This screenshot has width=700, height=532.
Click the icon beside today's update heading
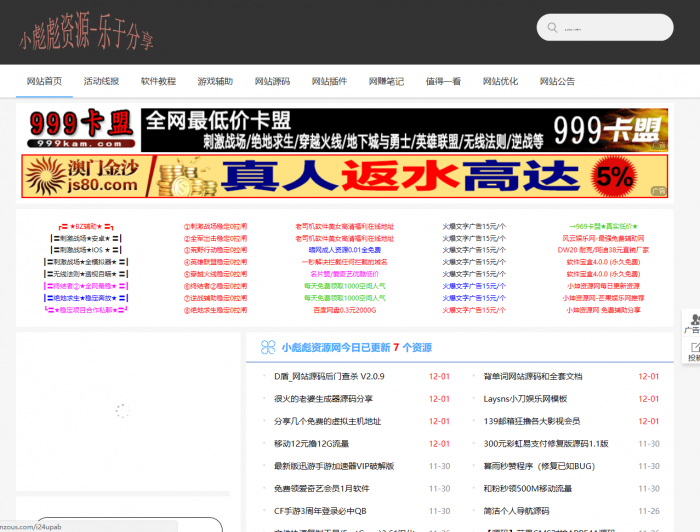(267, 347)
